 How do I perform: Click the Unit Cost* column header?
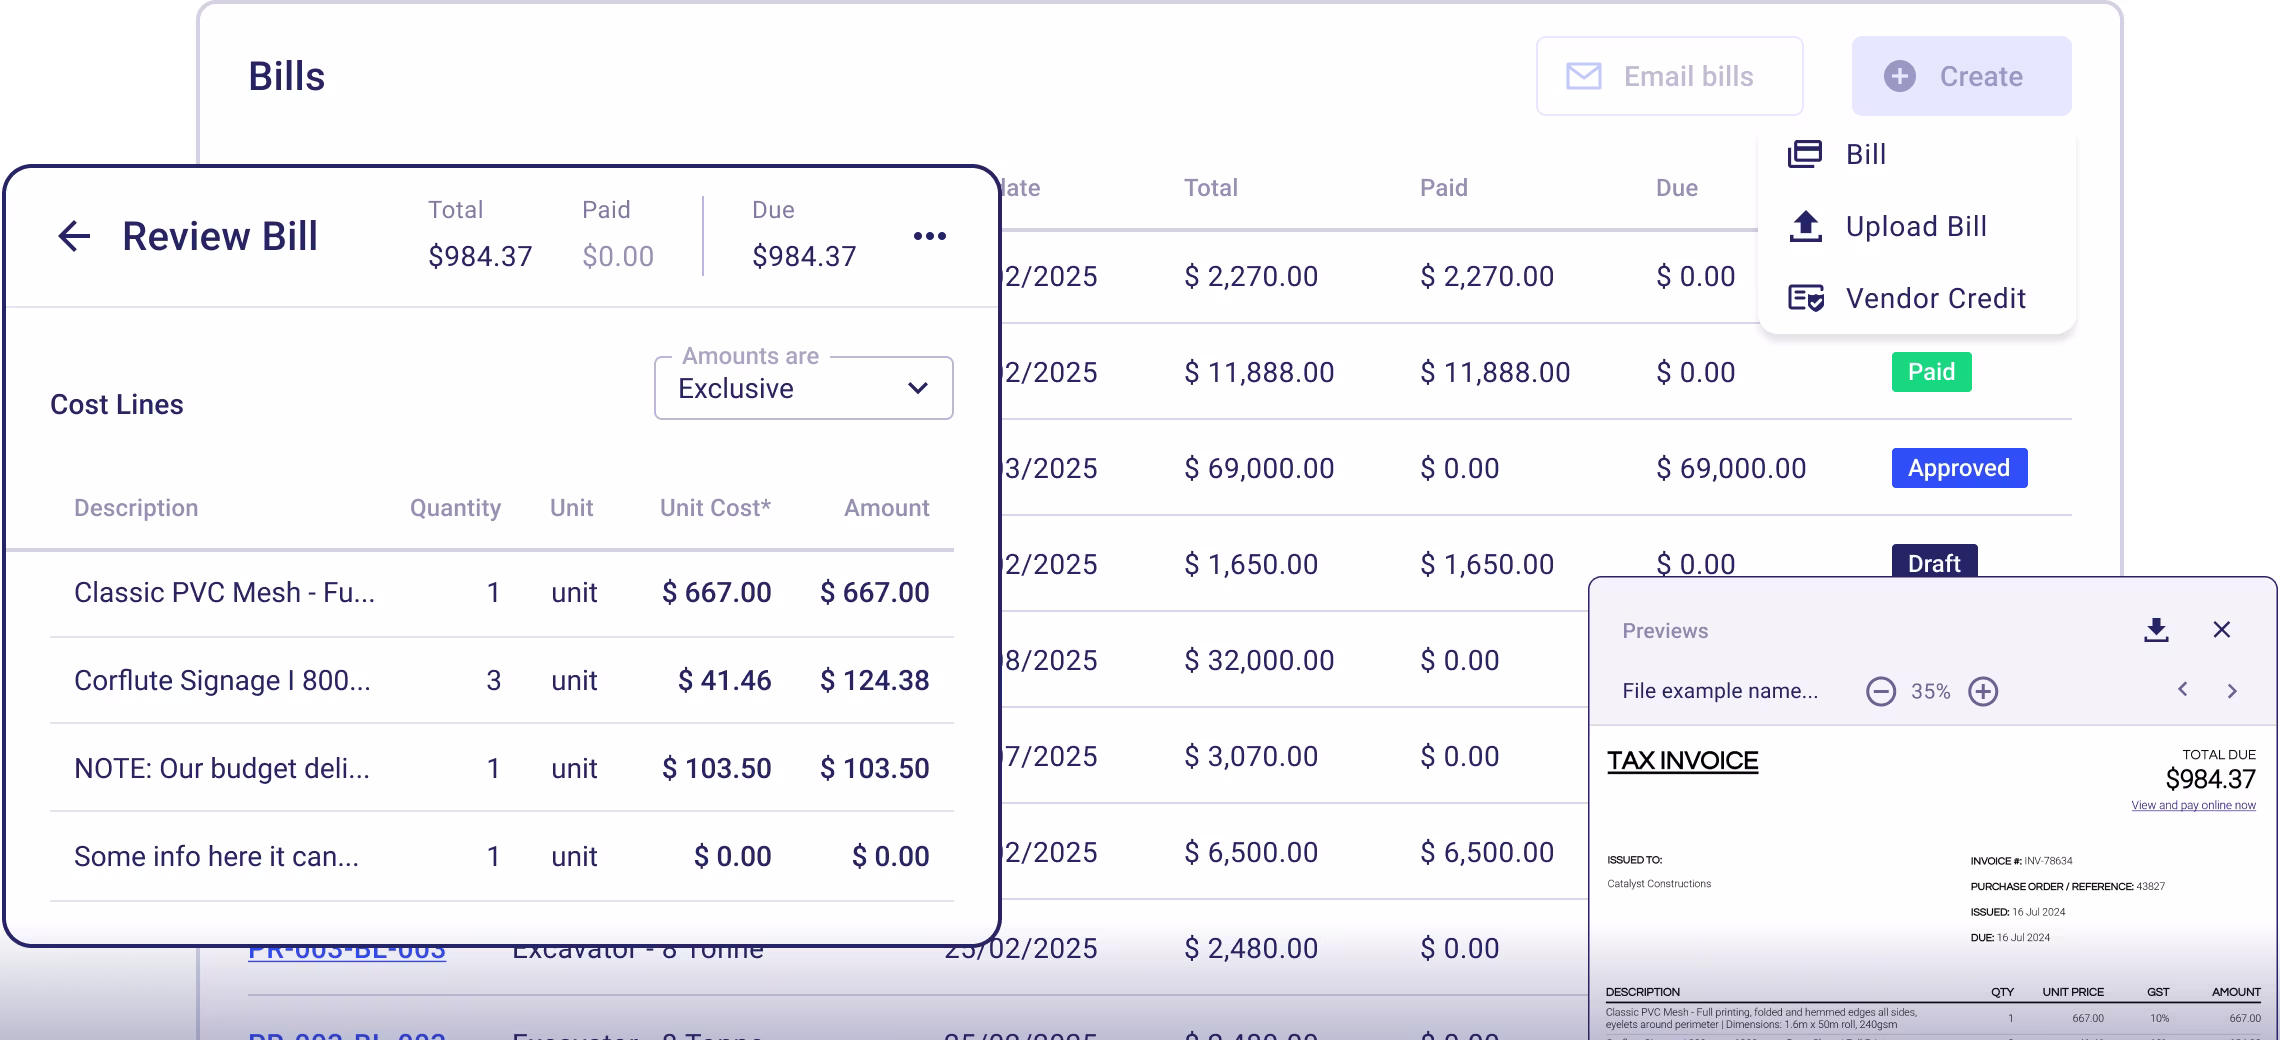click(x=715, y=508)
